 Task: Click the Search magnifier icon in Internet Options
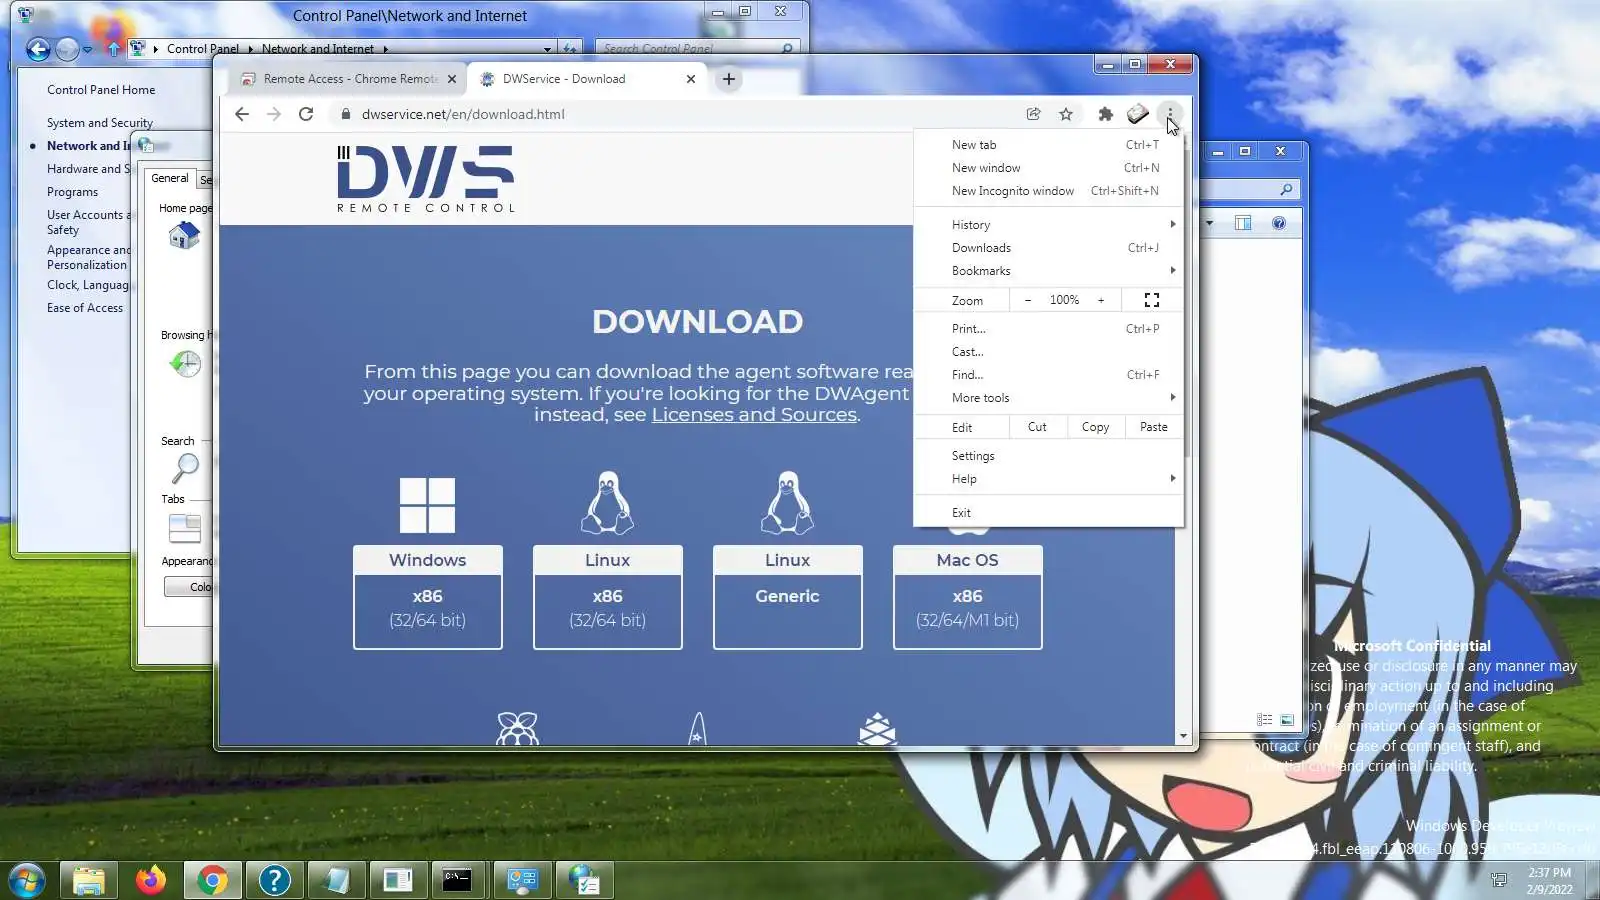tap(185, 467)
